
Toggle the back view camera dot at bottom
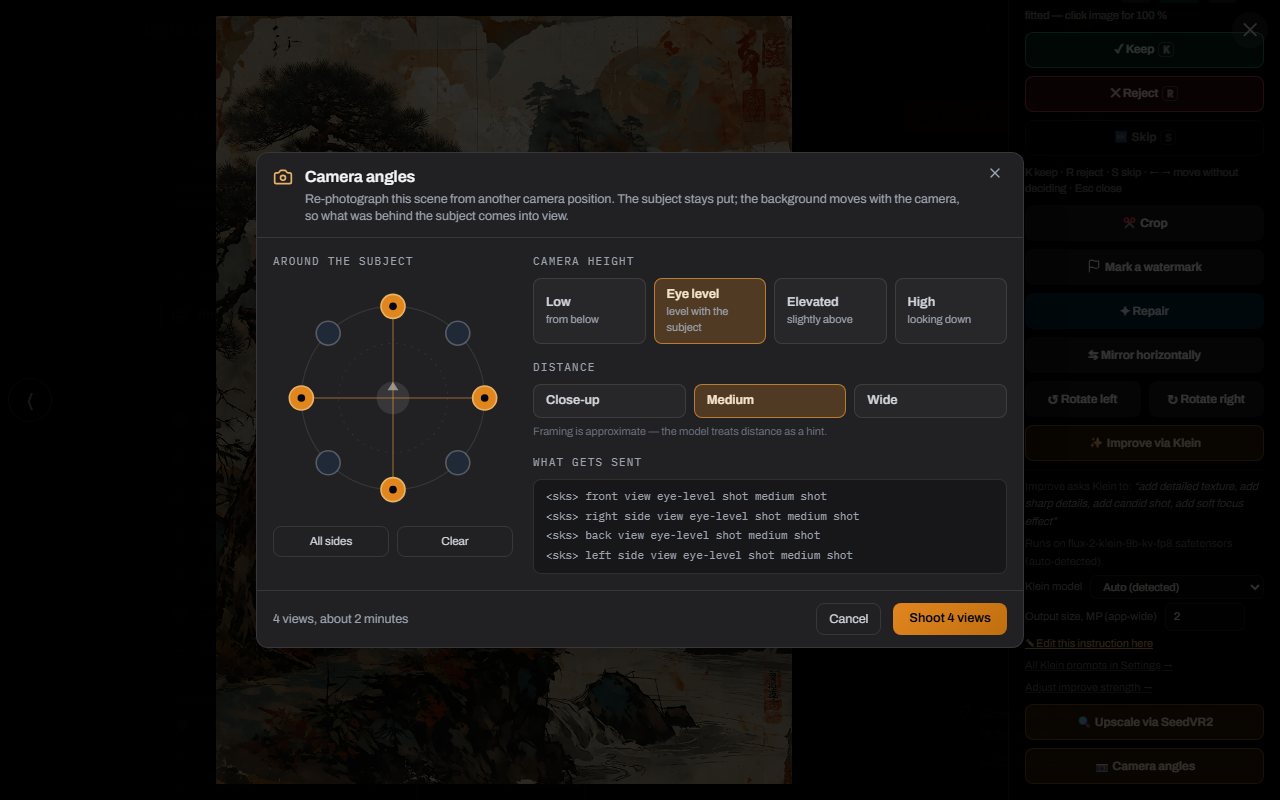point(393,490)
